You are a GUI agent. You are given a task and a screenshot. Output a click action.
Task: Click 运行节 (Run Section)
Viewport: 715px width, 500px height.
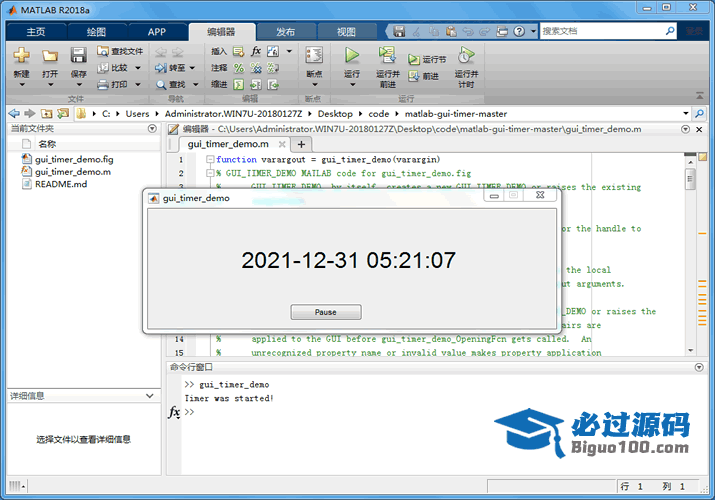coord(427,60)
